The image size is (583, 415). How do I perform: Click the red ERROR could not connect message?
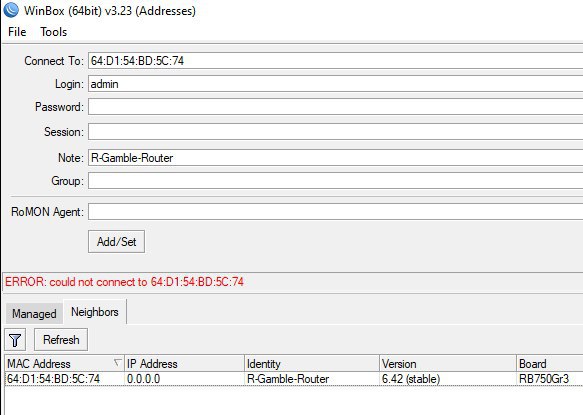click(x=125, y=282)
